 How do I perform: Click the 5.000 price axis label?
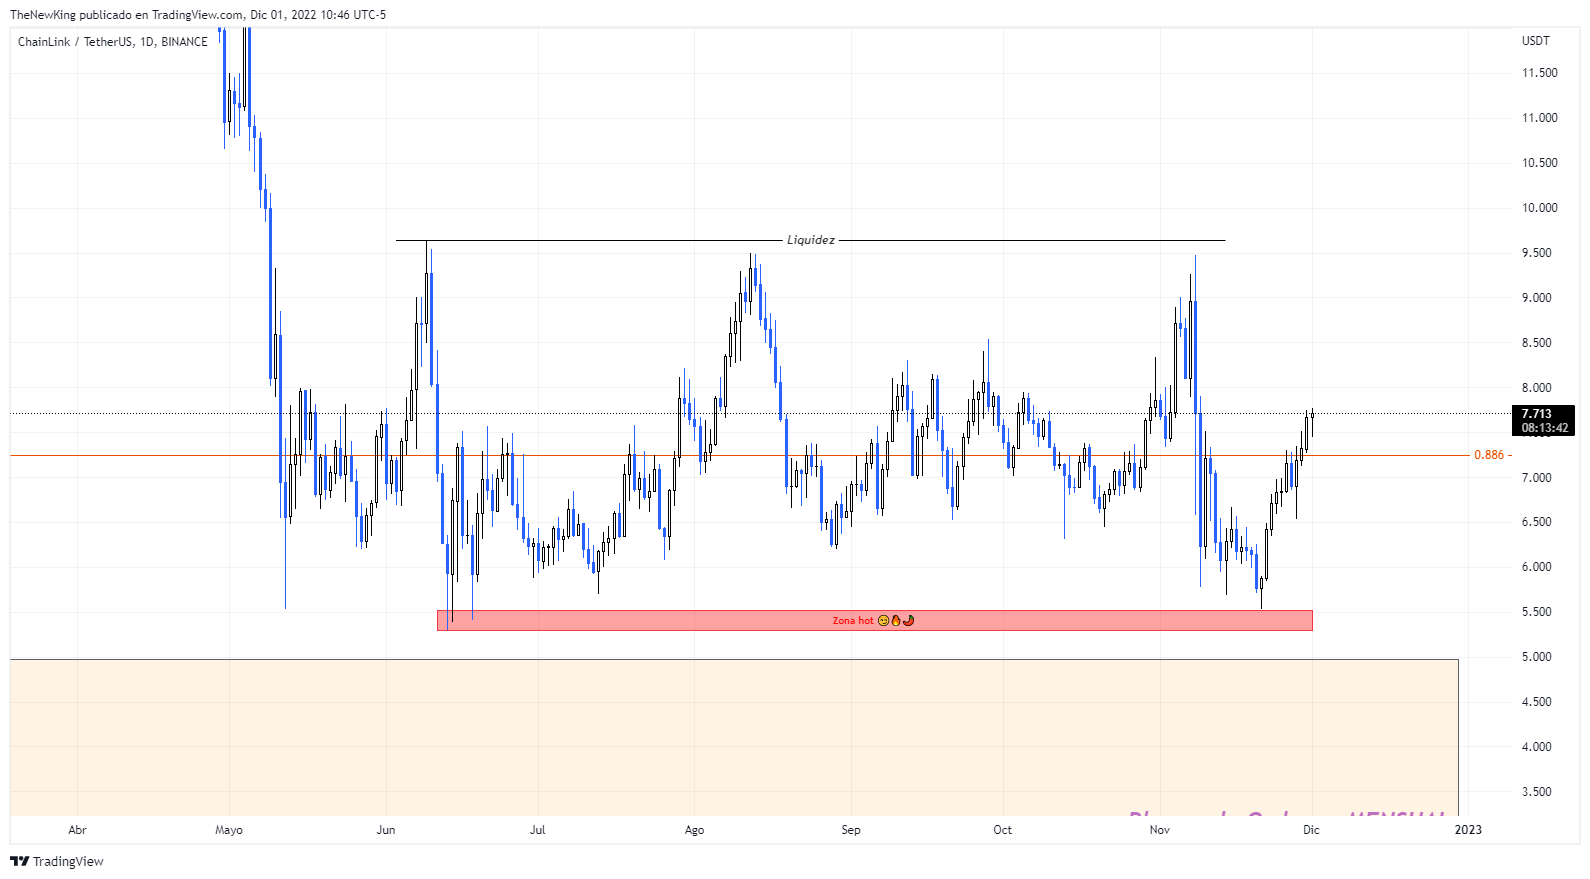coord(1536,657)
